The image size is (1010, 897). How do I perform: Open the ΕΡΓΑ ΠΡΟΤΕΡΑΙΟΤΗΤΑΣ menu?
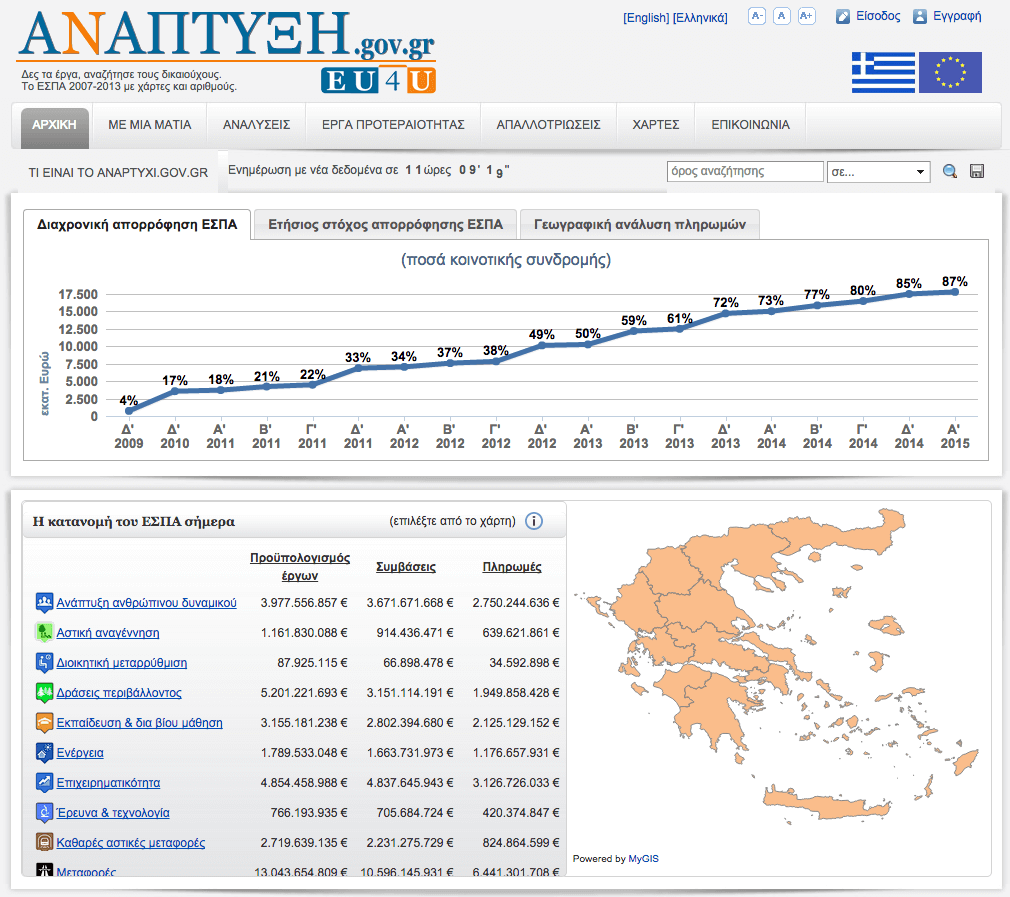click(x=393, y=125)
